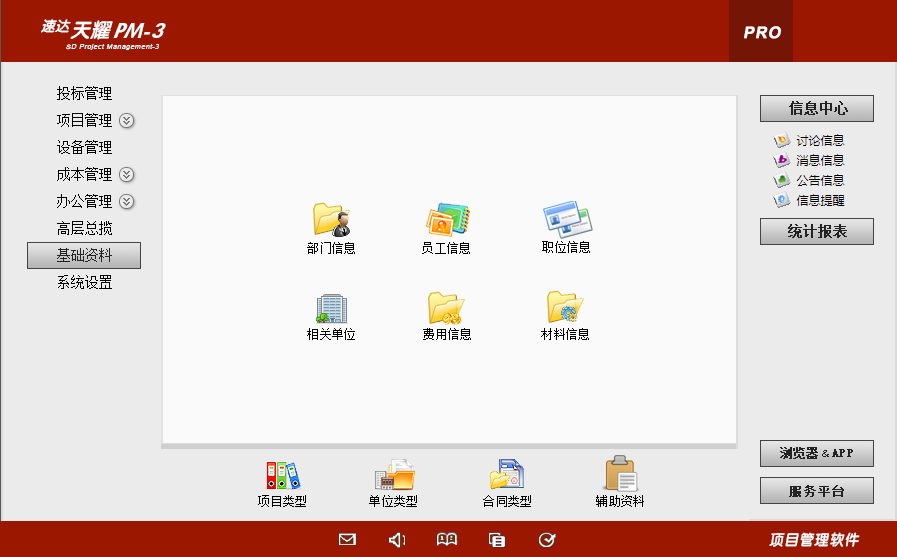Open the 费用信息 expense folder icon
The image size is (897, 557).
(x=446, y=308)
